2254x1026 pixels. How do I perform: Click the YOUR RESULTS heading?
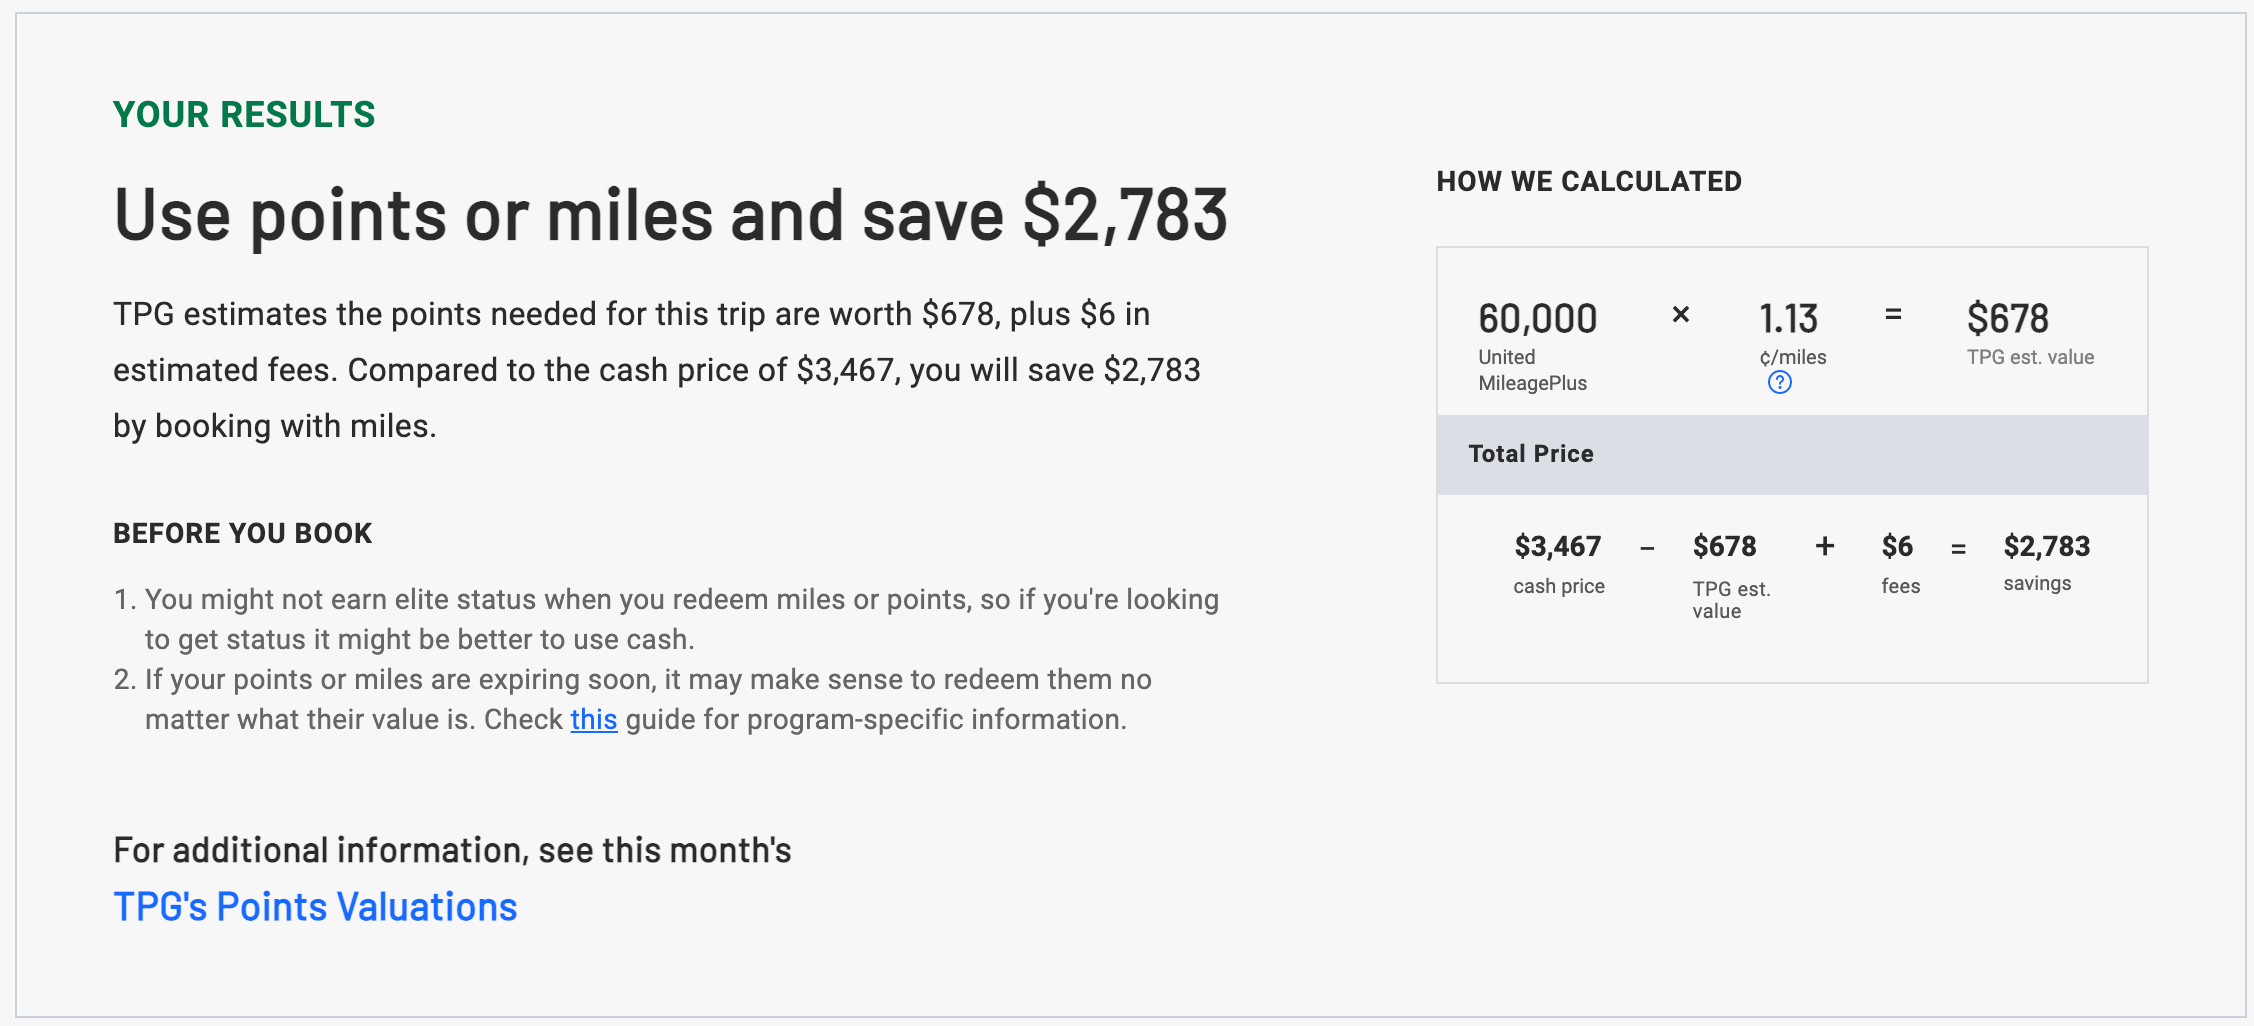click(243, 114)
